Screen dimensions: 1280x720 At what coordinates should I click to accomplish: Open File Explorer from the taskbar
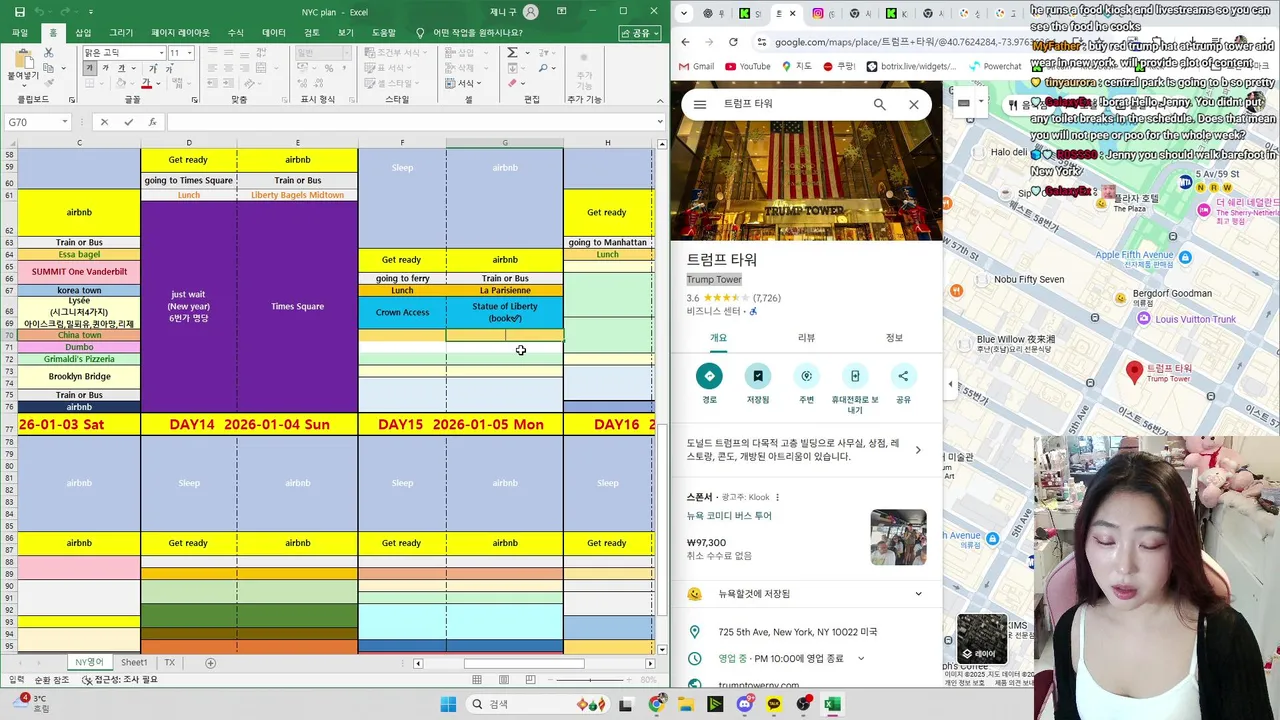pos(686,704)
